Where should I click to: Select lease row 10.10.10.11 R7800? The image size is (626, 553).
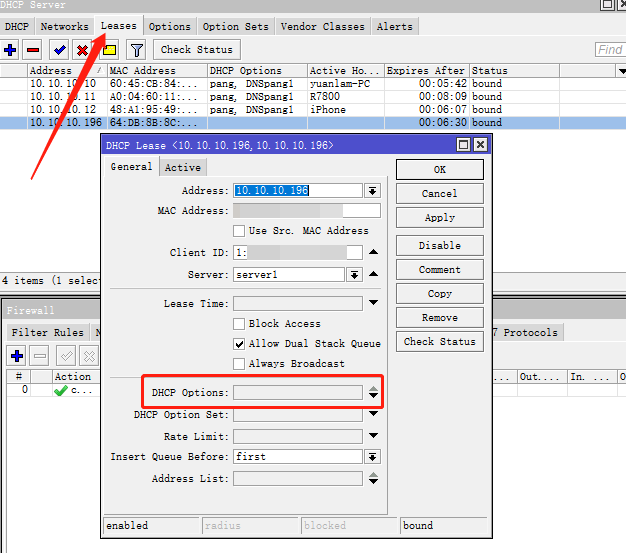313,97
